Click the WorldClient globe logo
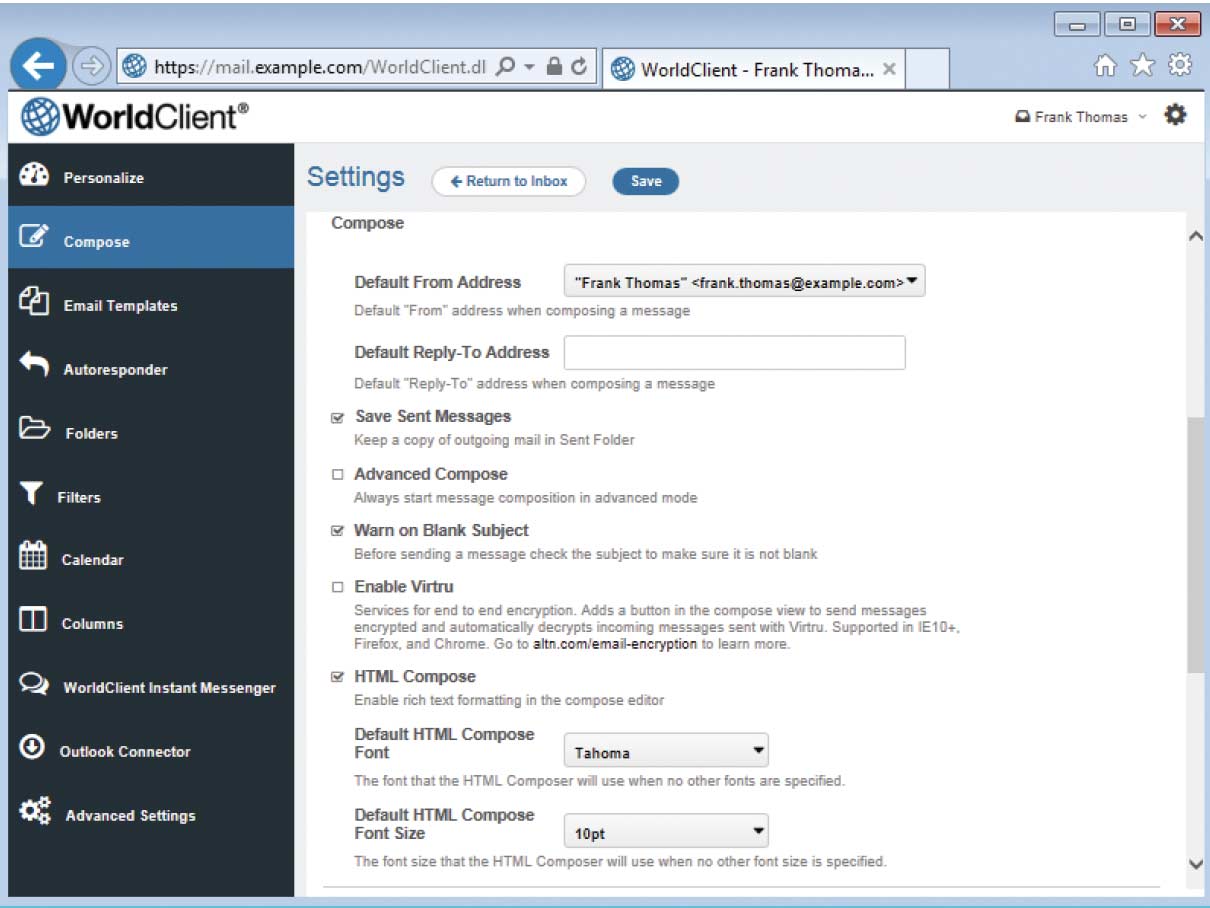Screen dimensions: 1210x908 point(39,117)
